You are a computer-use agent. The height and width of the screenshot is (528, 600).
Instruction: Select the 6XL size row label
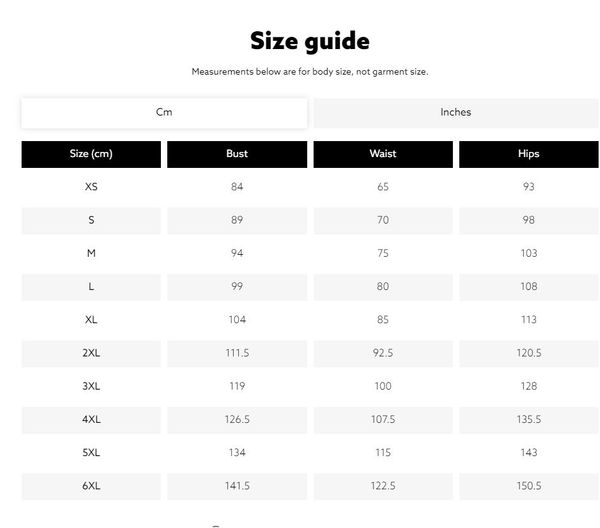point(91,486)
